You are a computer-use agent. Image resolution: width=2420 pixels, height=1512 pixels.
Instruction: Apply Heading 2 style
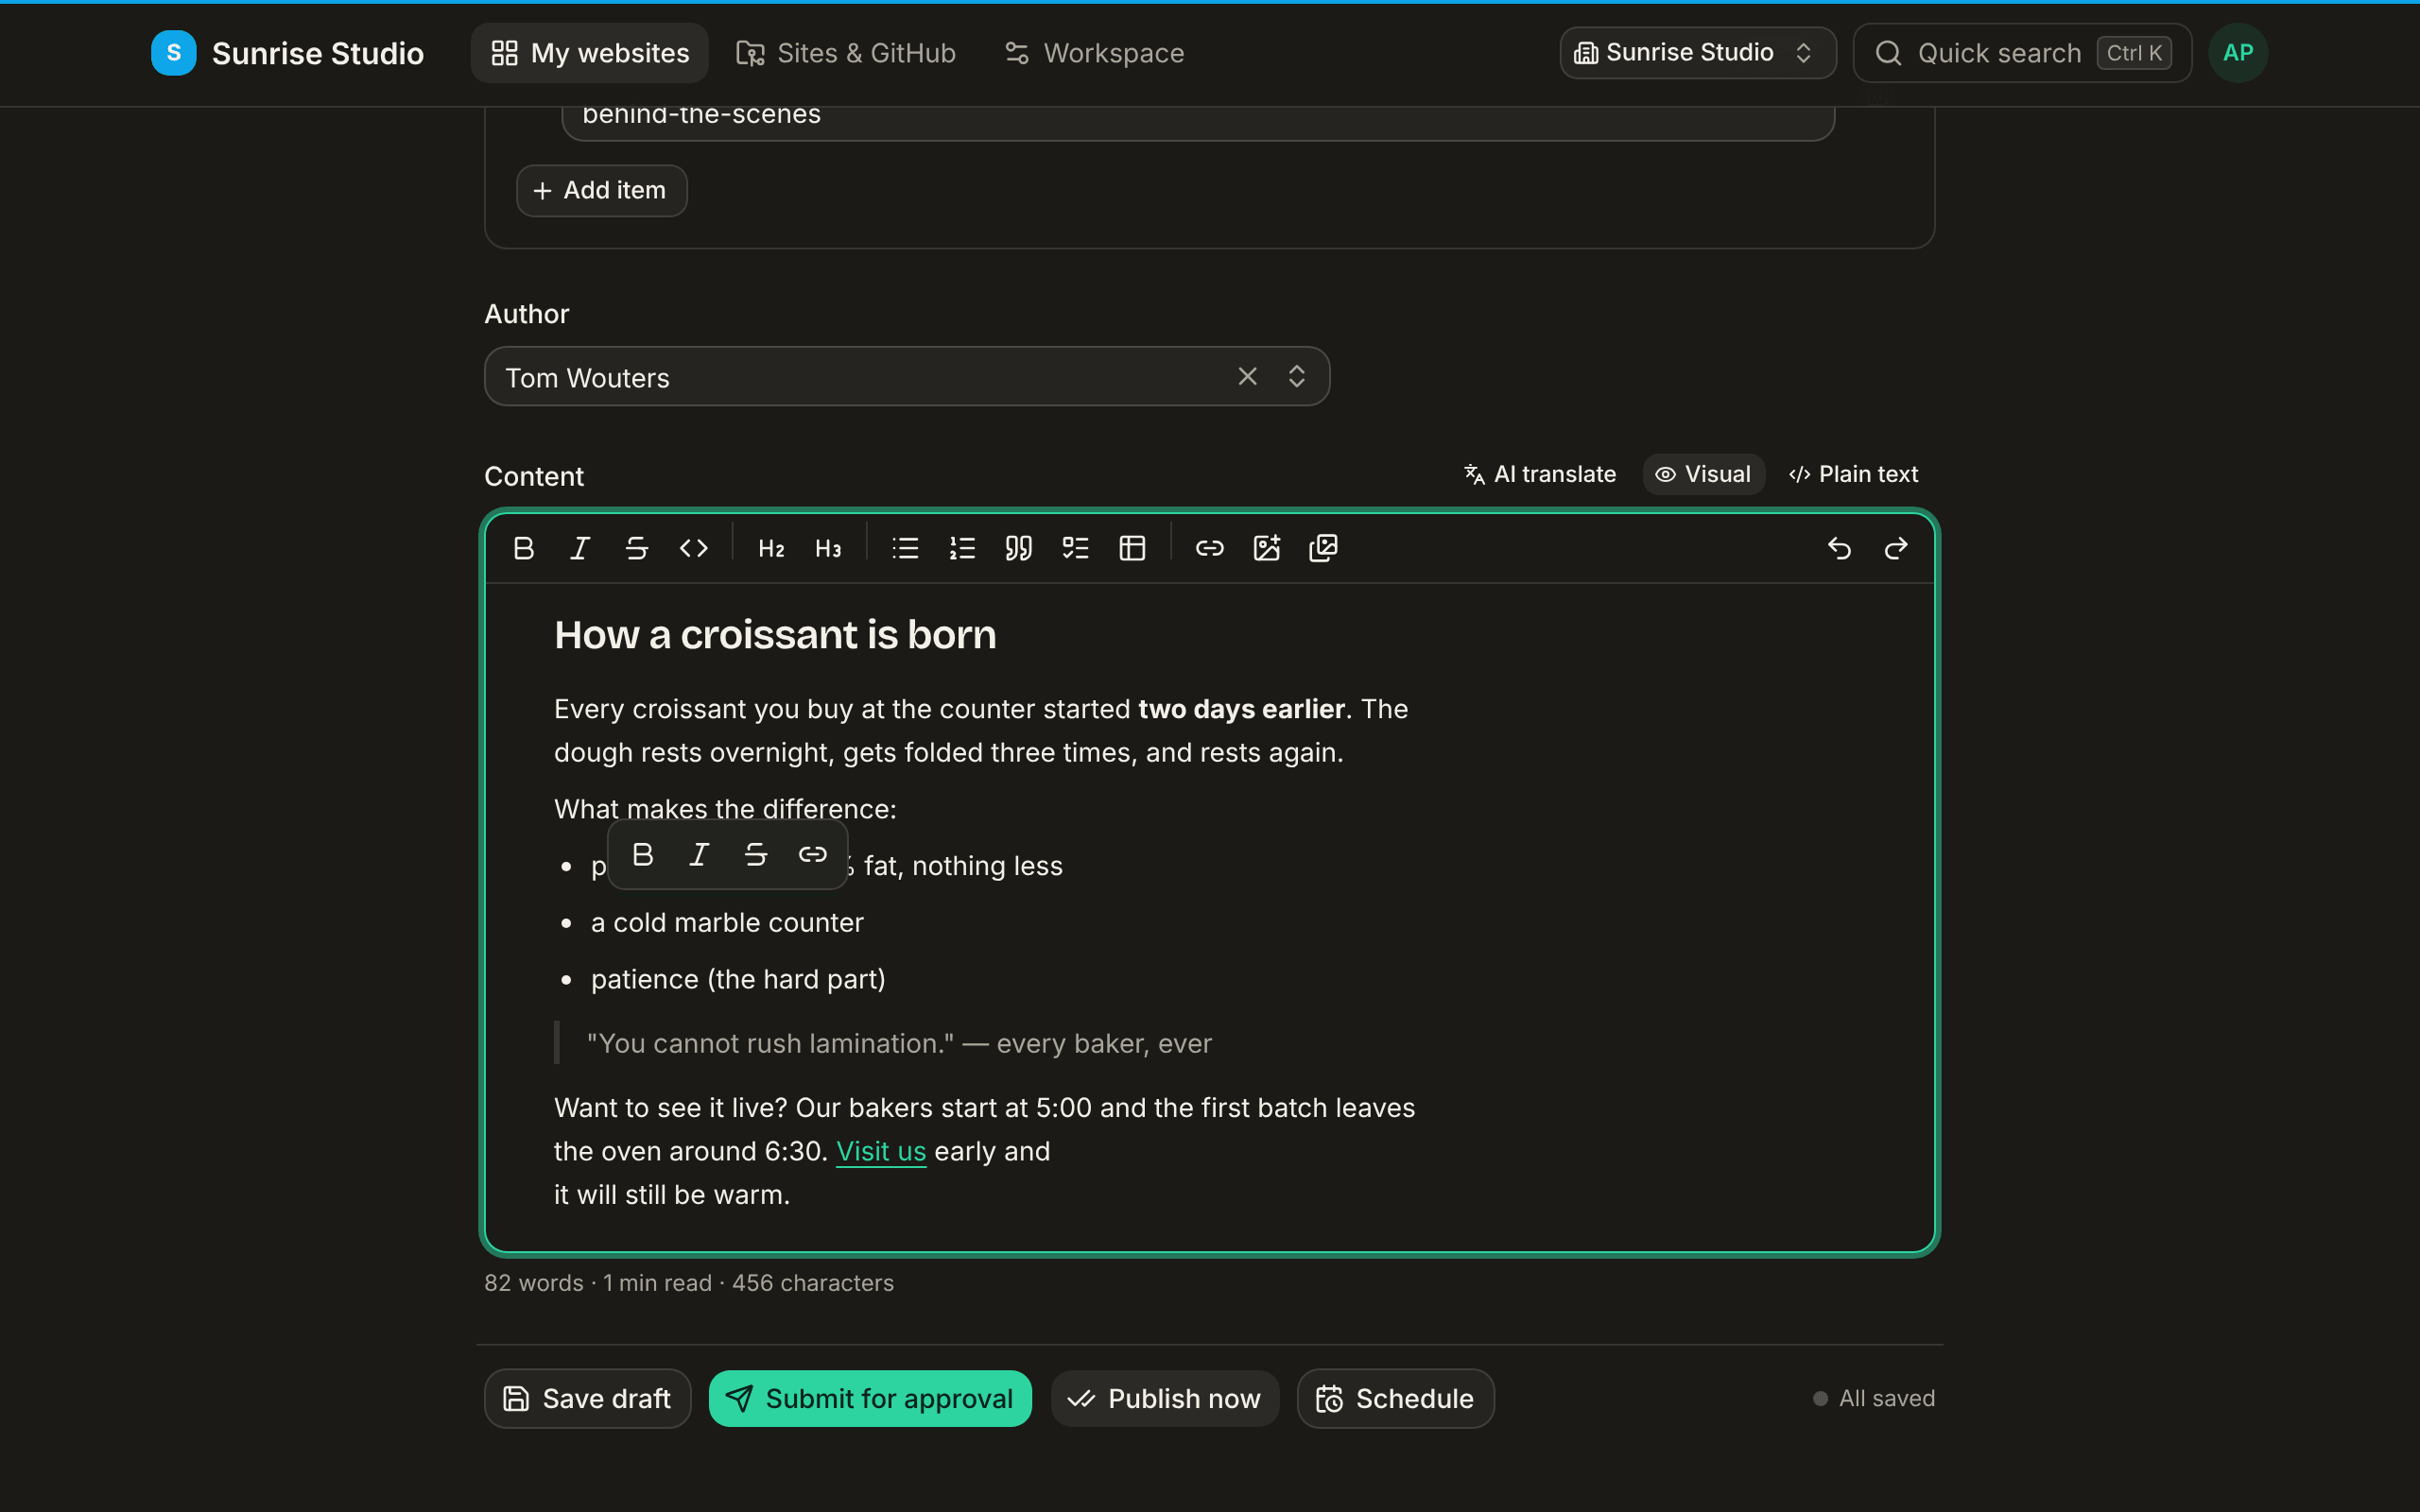771,548
